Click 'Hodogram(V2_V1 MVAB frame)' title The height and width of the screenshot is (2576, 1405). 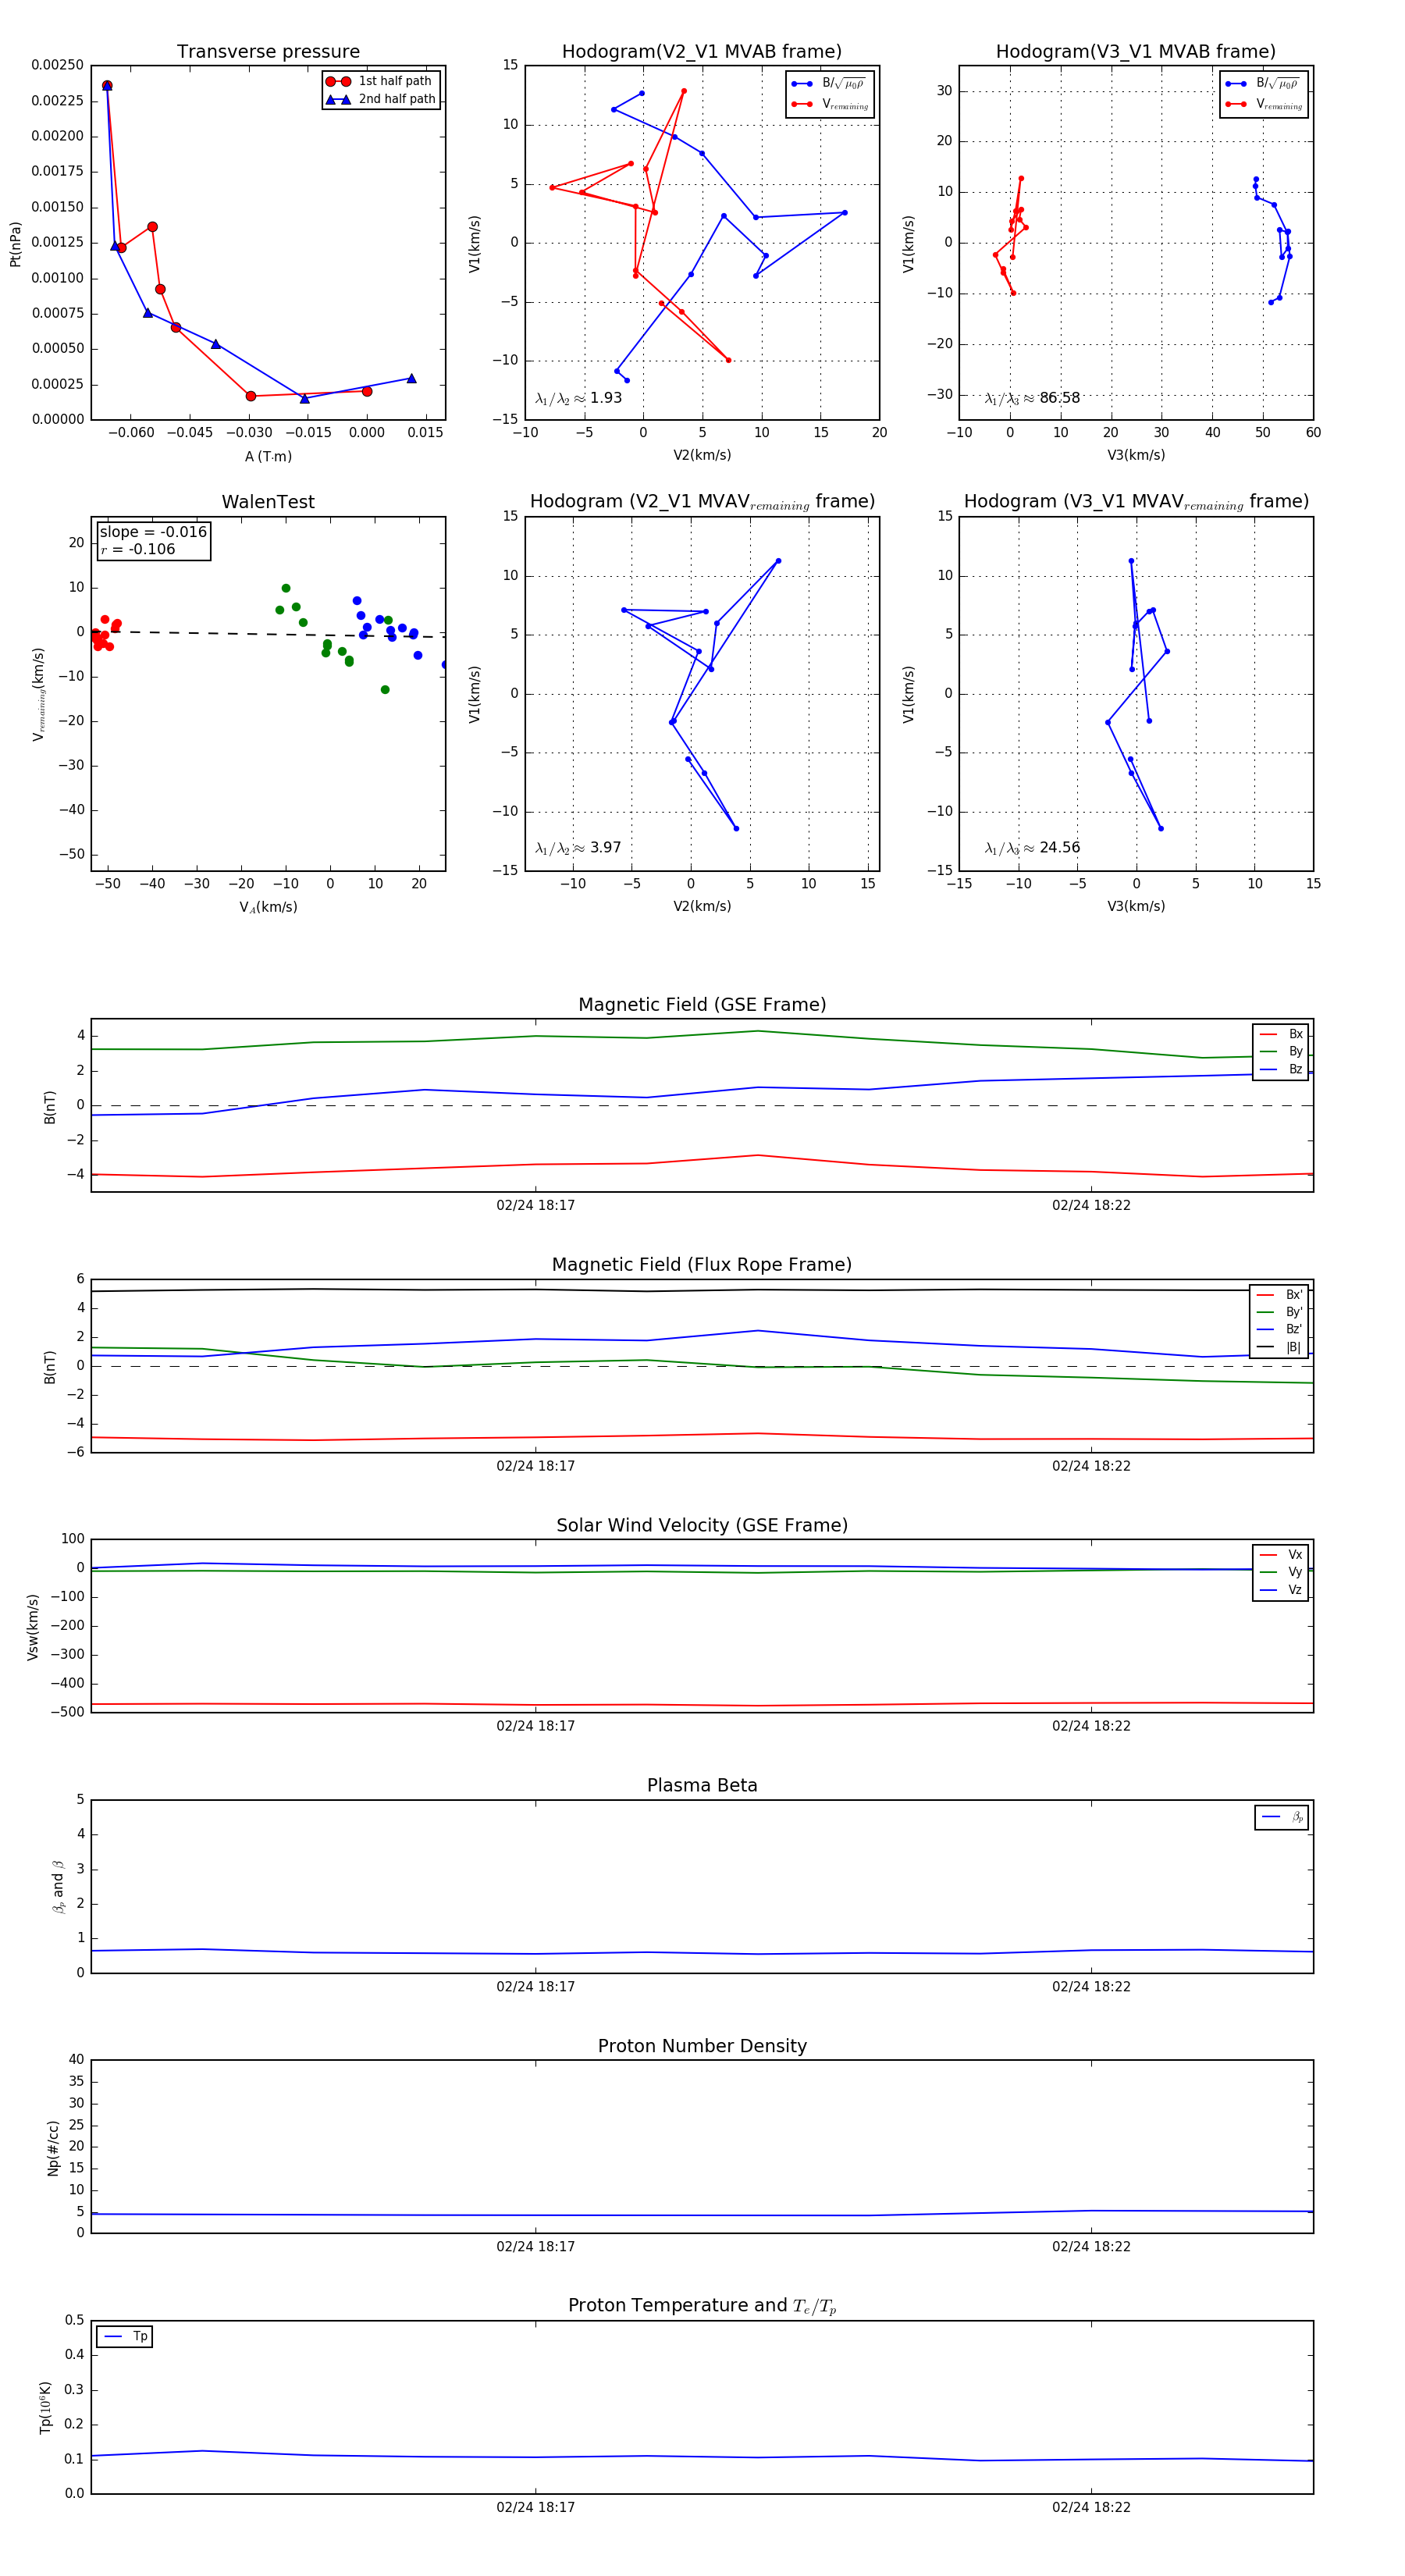coord(702,52)
